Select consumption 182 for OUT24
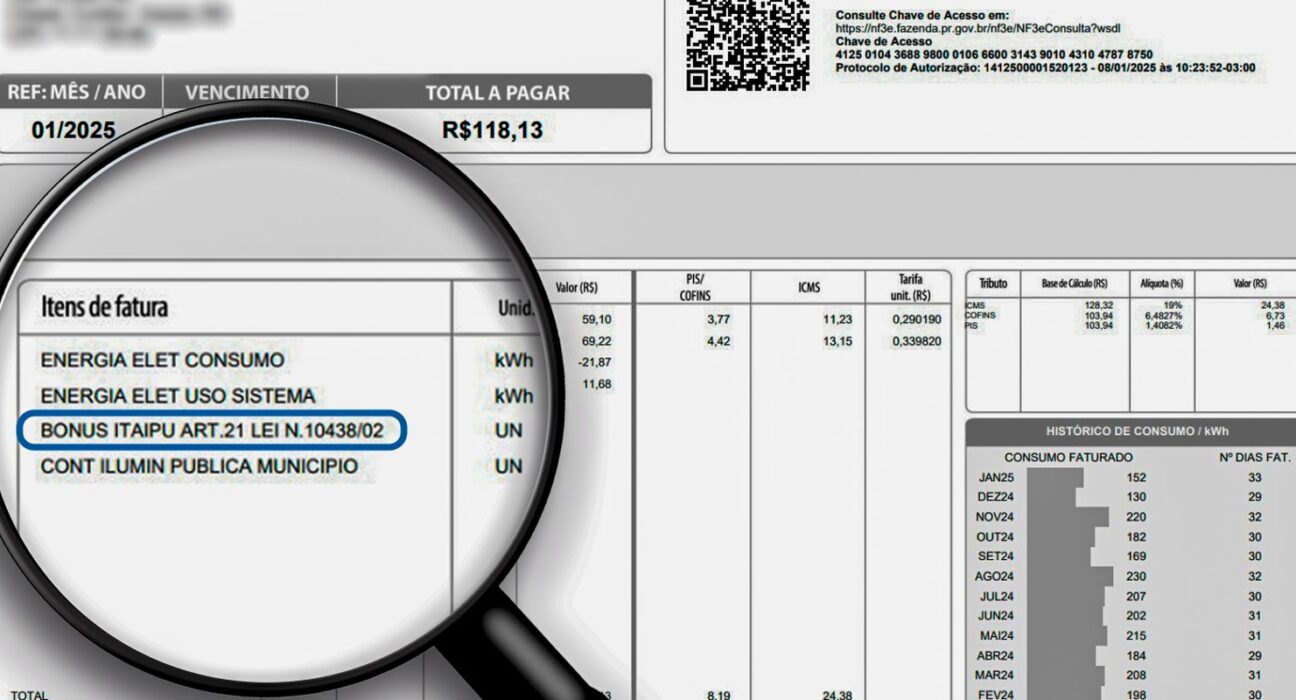 (1136, 537)
